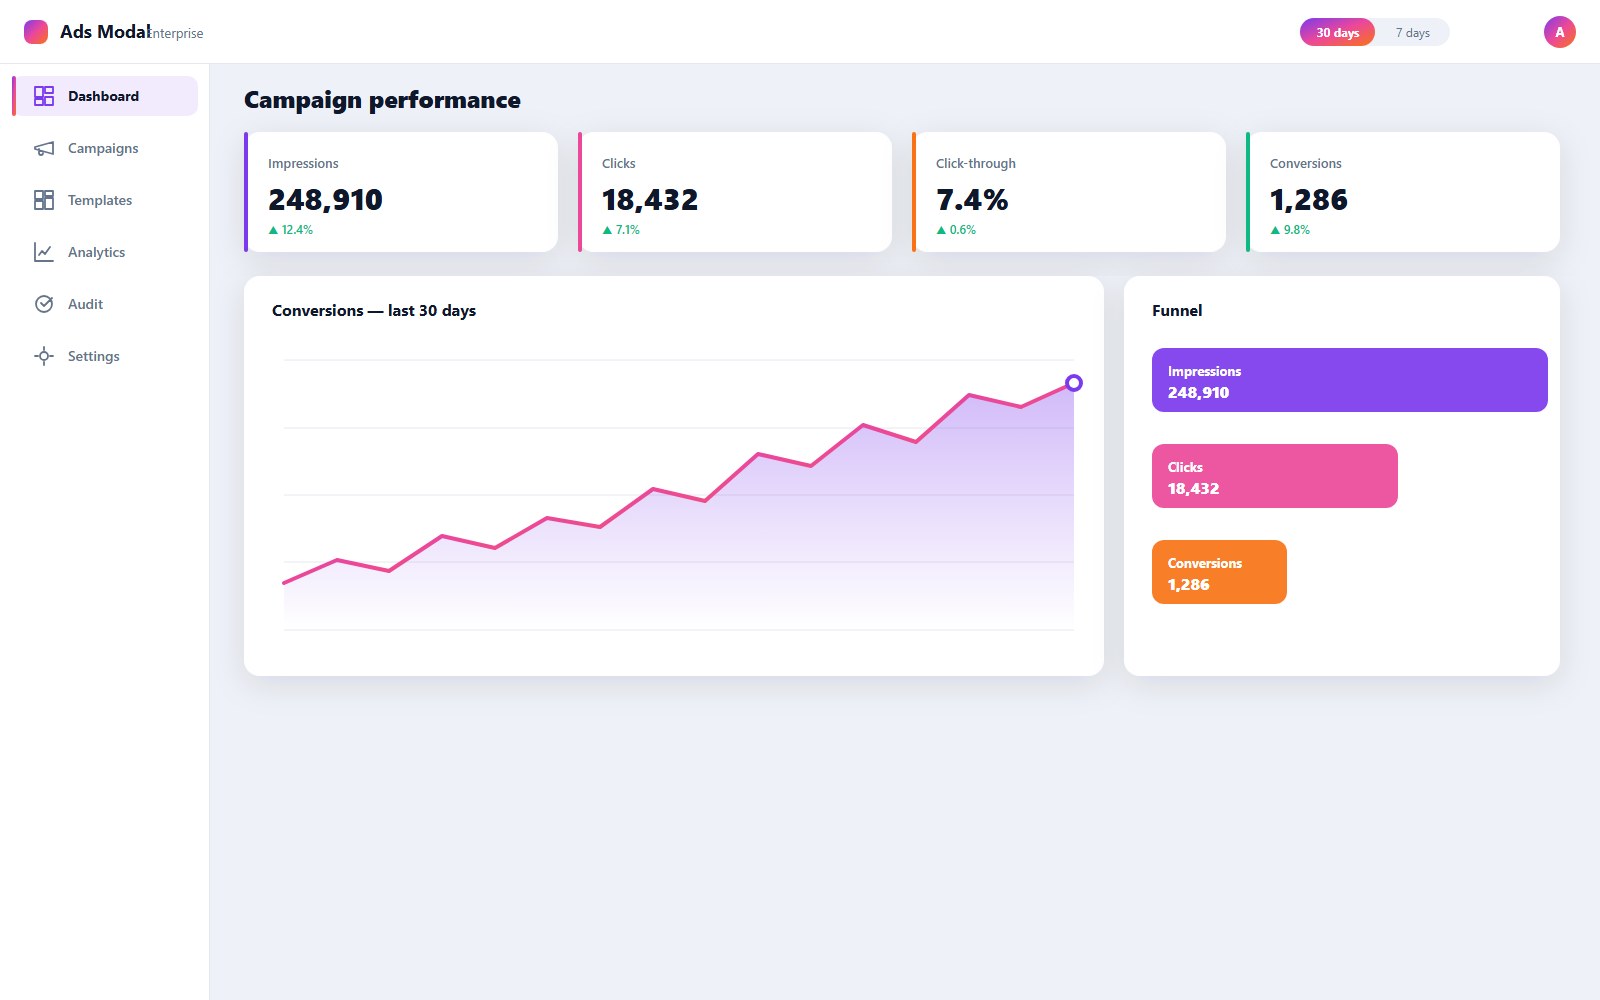Click the 9.8% change indicator
This screenshot has height=1000, width=1600.
point(1290,230)
